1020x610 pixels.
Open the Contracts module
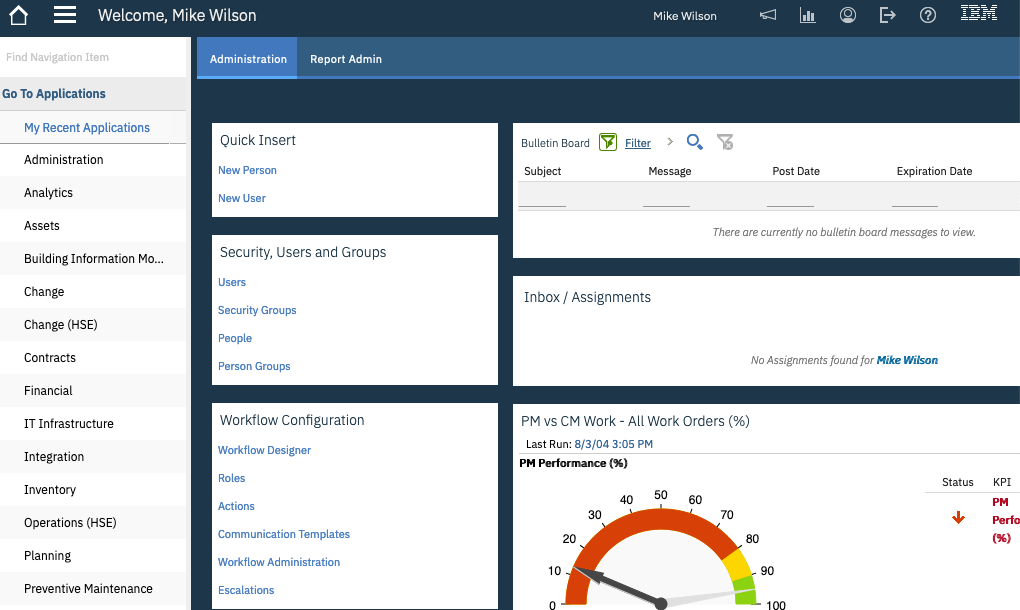pyautogui.click(x=93, y=358)
